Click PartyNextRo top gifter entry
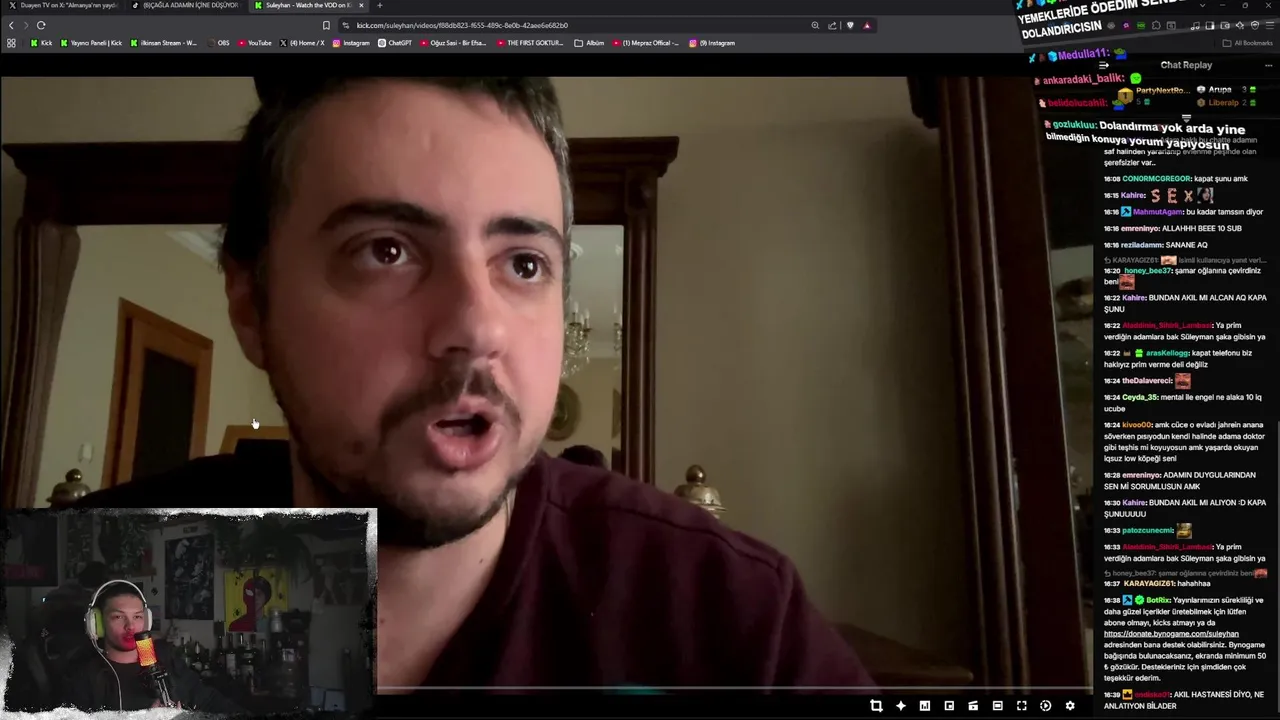Viewport: 1280px width, 720px height. tap(1153, 94)
